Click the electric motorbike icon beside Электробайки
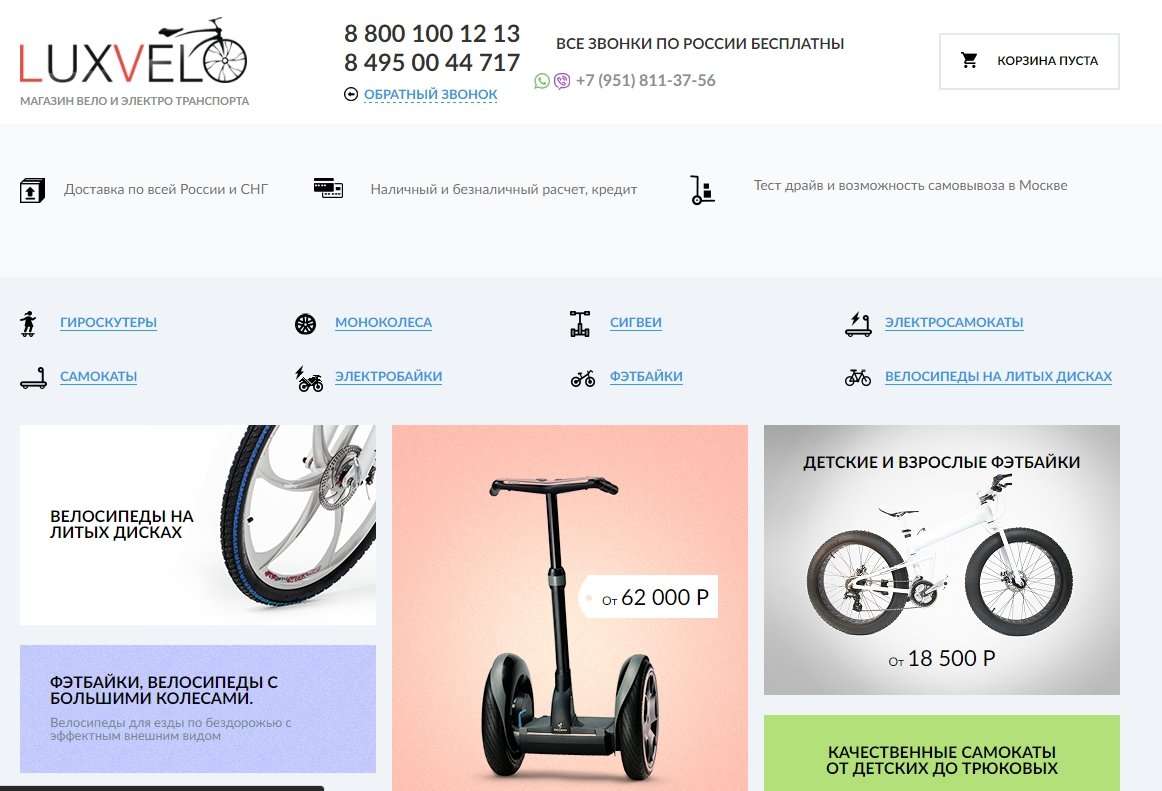The image size is (1162, 791). (x=309, y=378)
